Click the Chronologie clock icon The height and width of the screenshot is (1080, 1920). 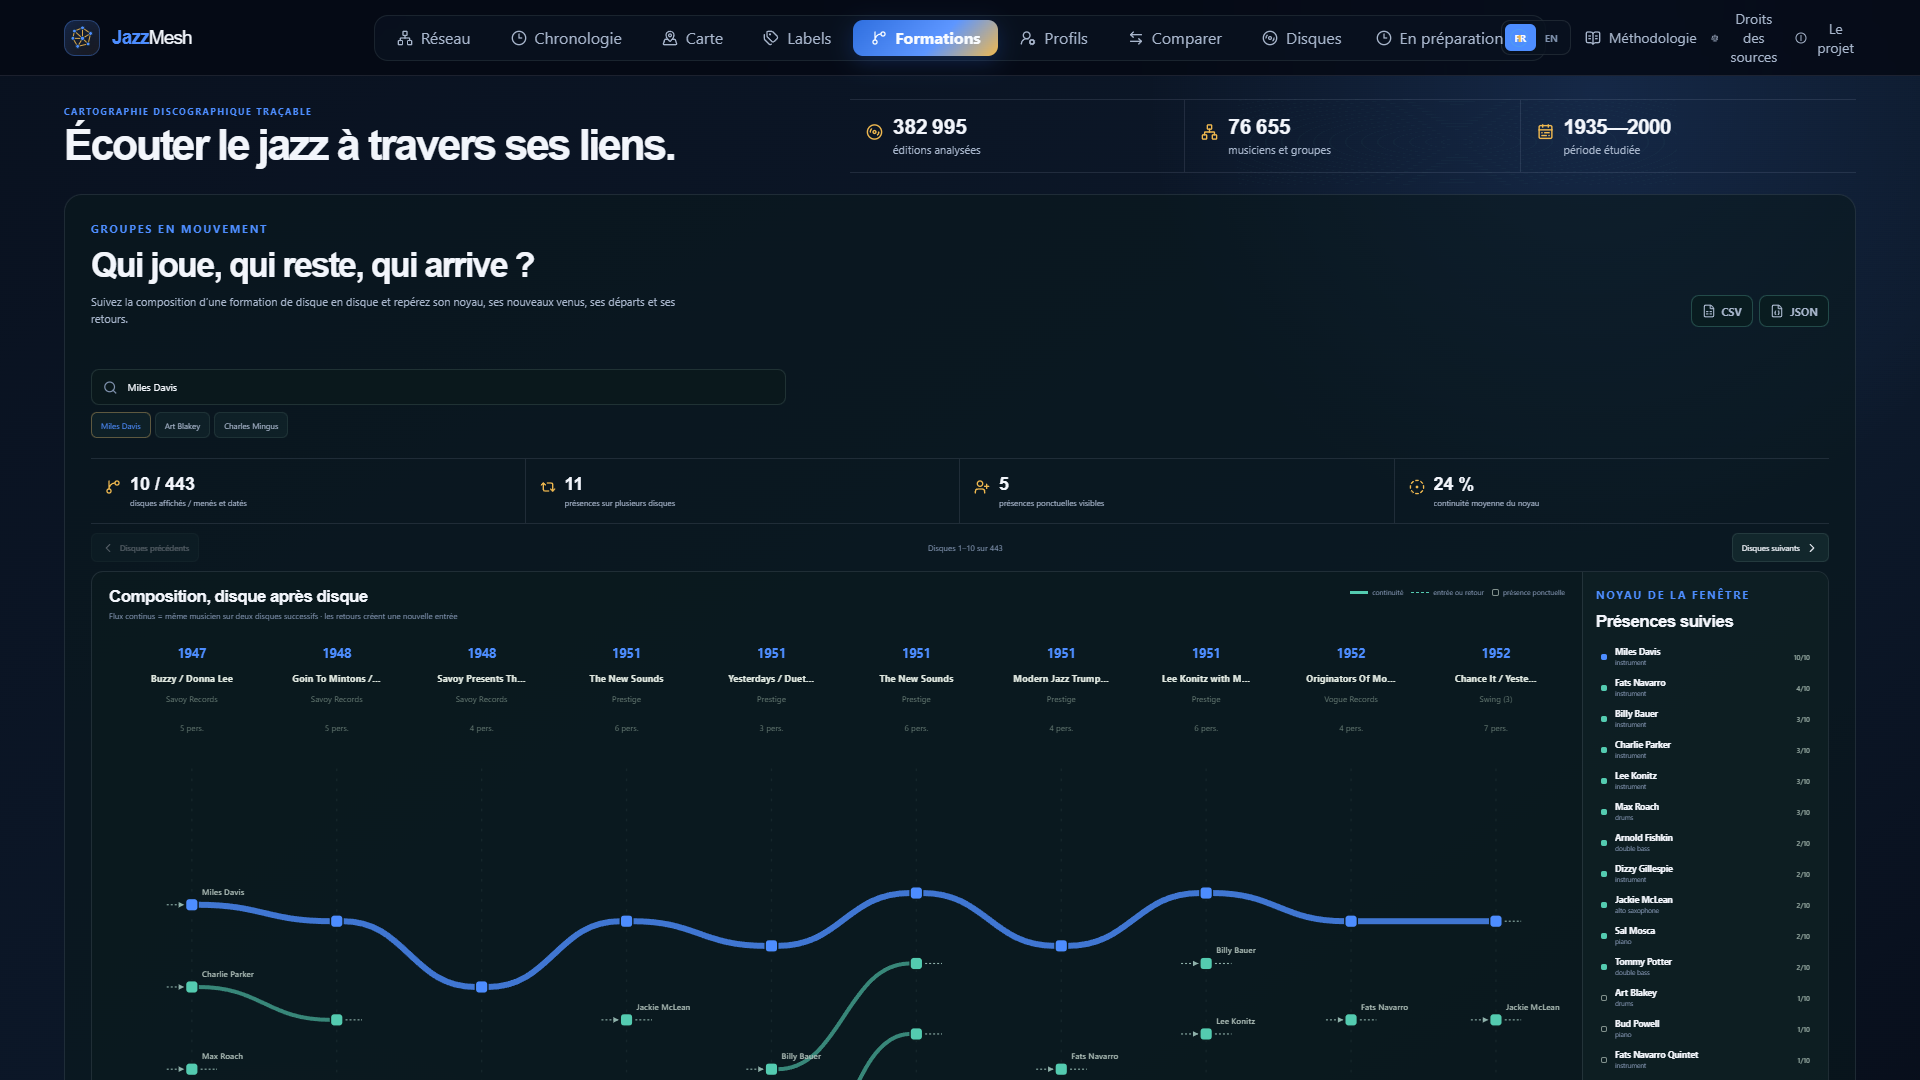tap(519, 38)
